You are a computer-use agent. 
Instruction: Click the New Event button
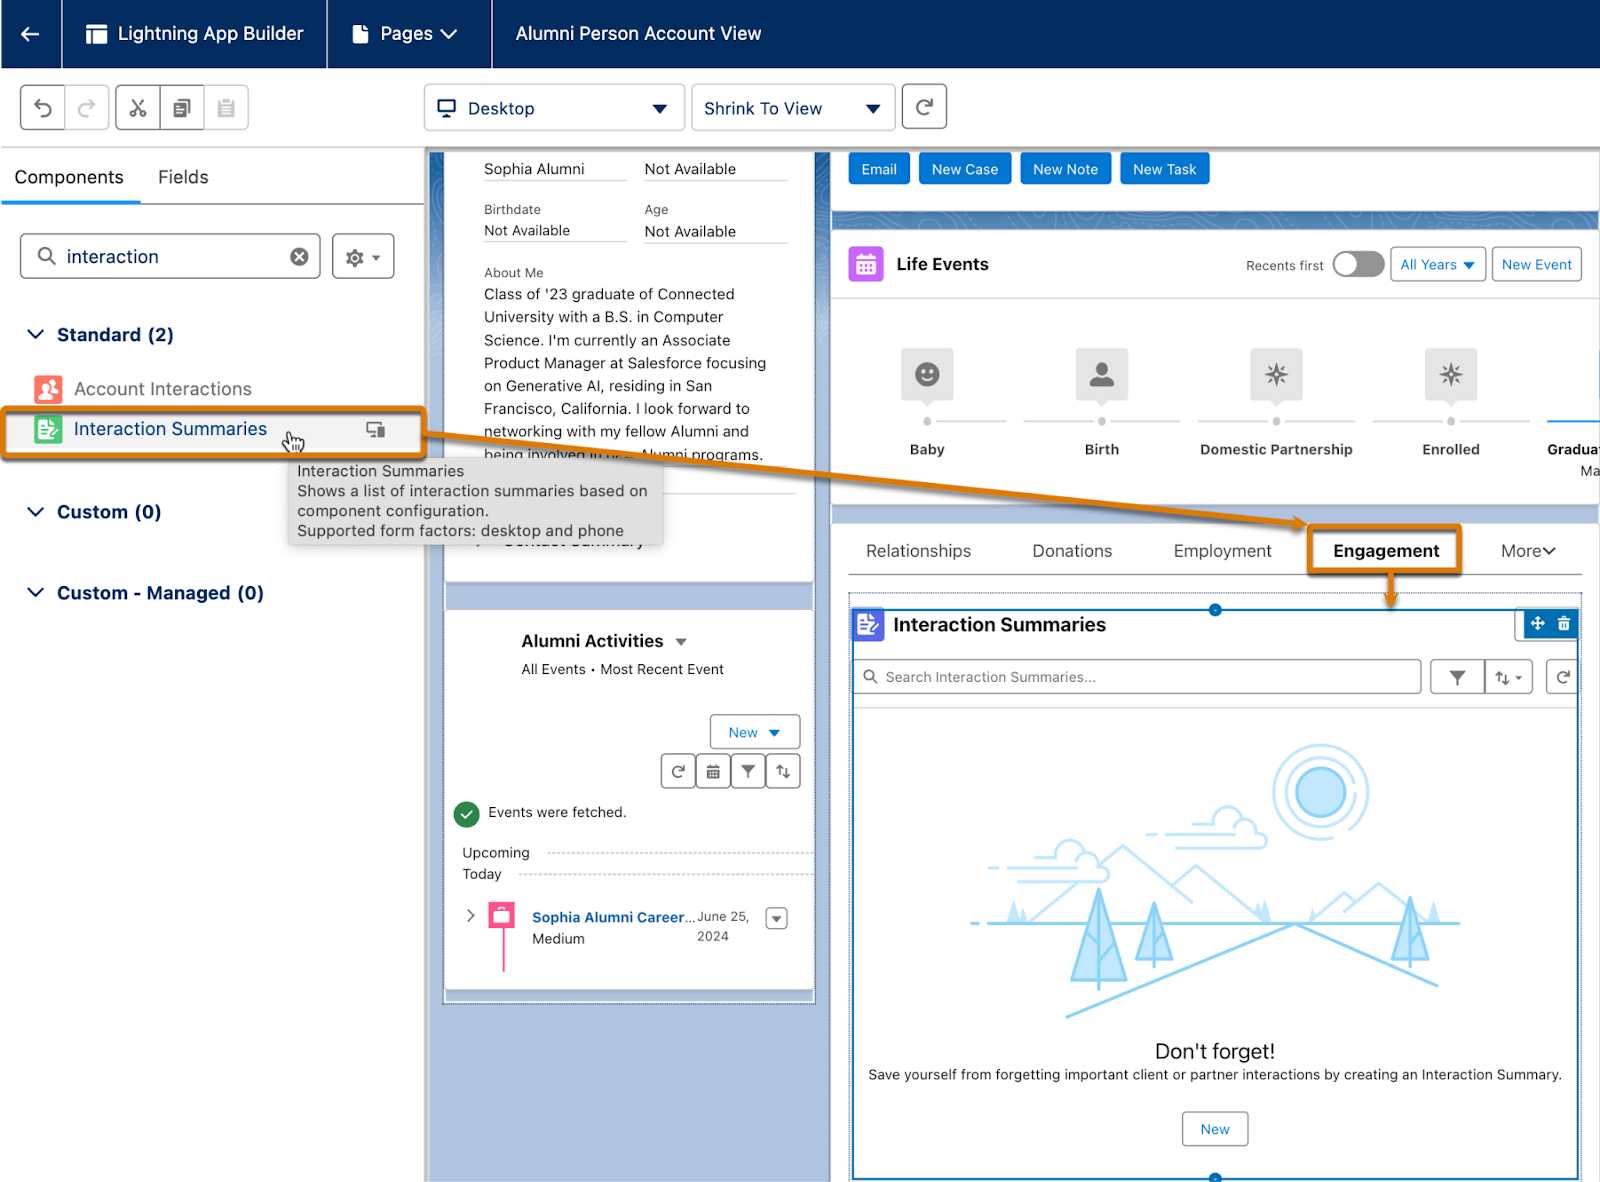(x=1537, y=265)
